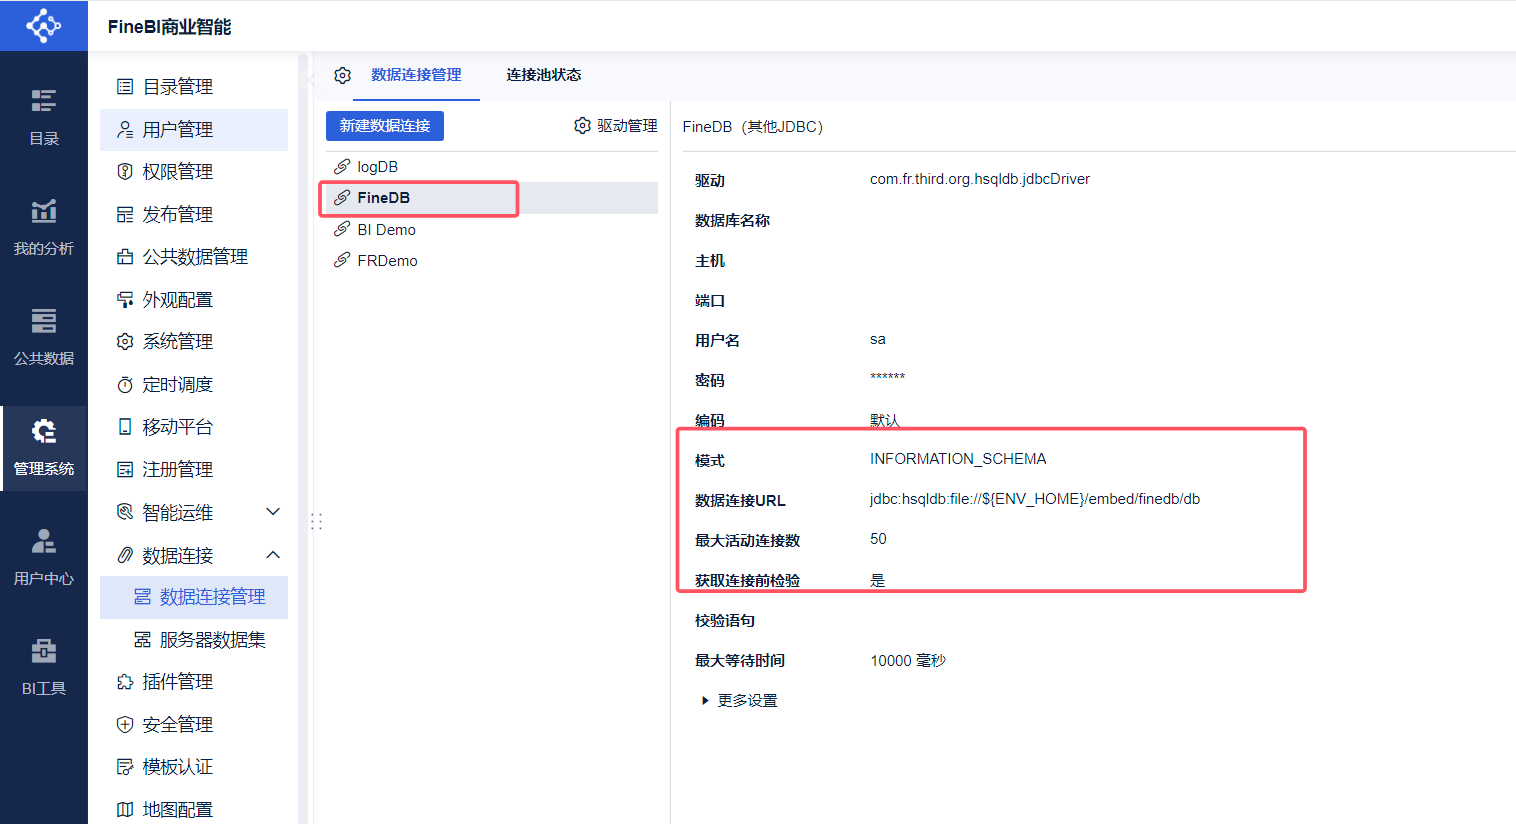1516x824 pixels.
Task: Click the 10000 毫秒 wait time value
Action: tap(908, 661)
